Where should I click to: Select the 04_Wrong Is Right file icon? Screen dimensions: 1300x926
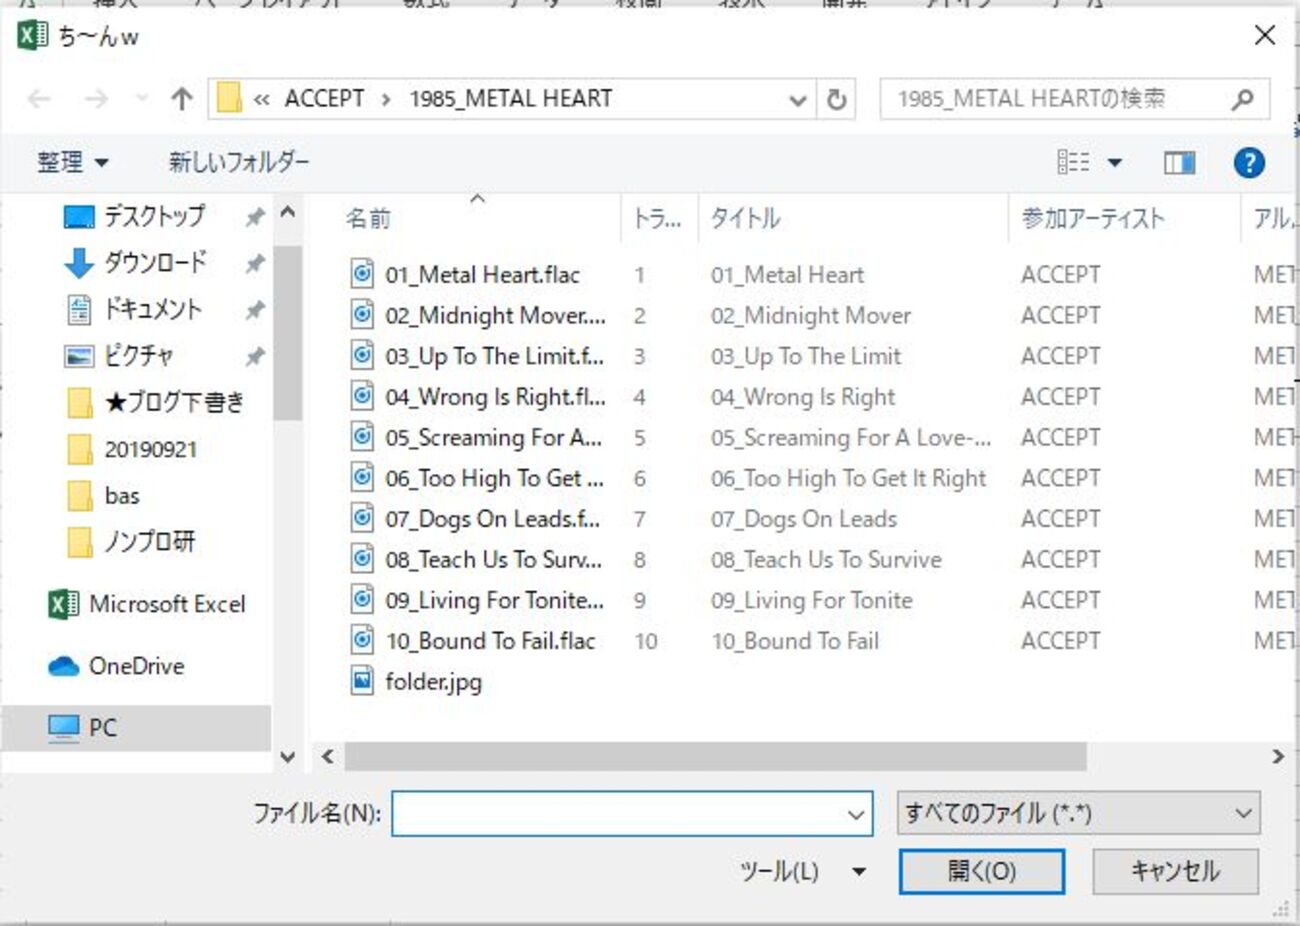pos(362,396)
